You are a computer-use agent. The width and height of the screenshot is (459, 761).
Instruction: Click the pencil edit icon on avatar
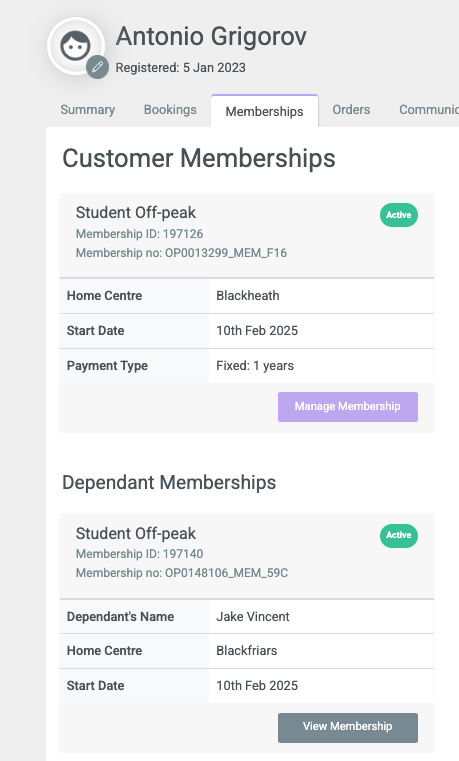tap(98, 67)
